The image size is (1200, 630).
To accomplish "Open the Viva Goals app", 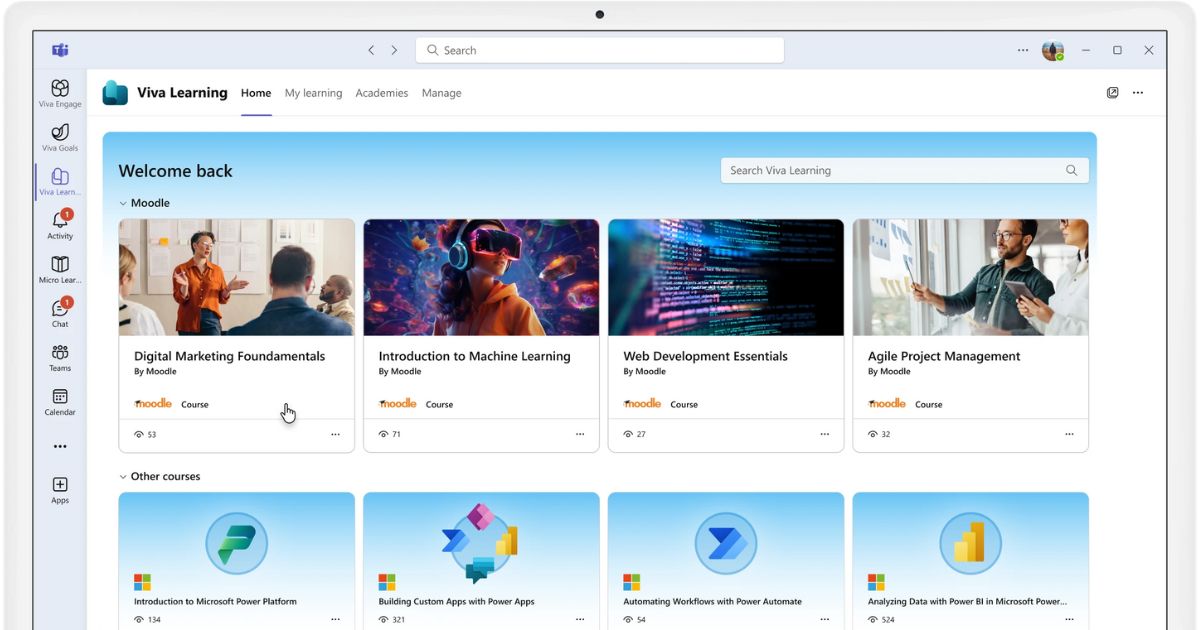I will [60, 134].
